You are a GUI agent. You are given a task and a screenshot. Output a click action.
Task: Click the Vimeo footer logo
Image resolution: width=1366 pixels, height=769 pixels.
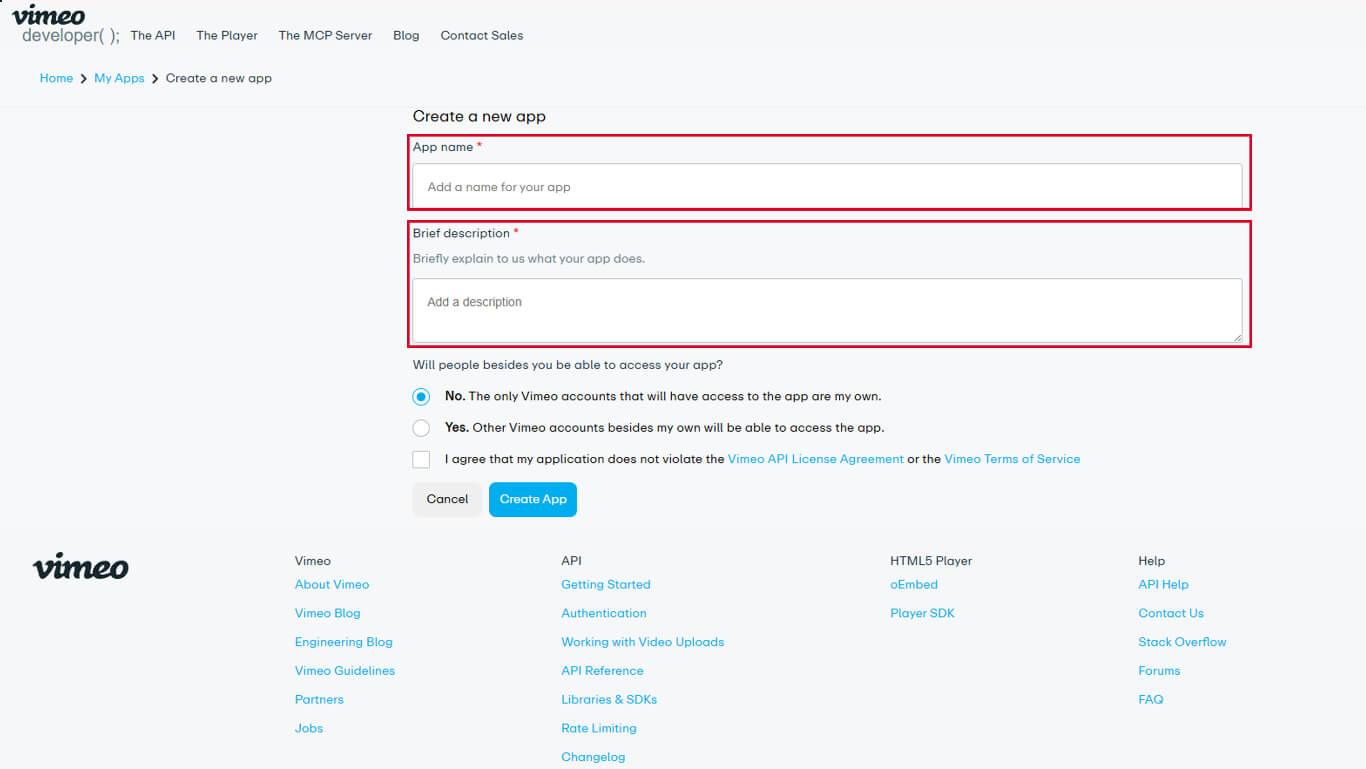pos(80,567)
